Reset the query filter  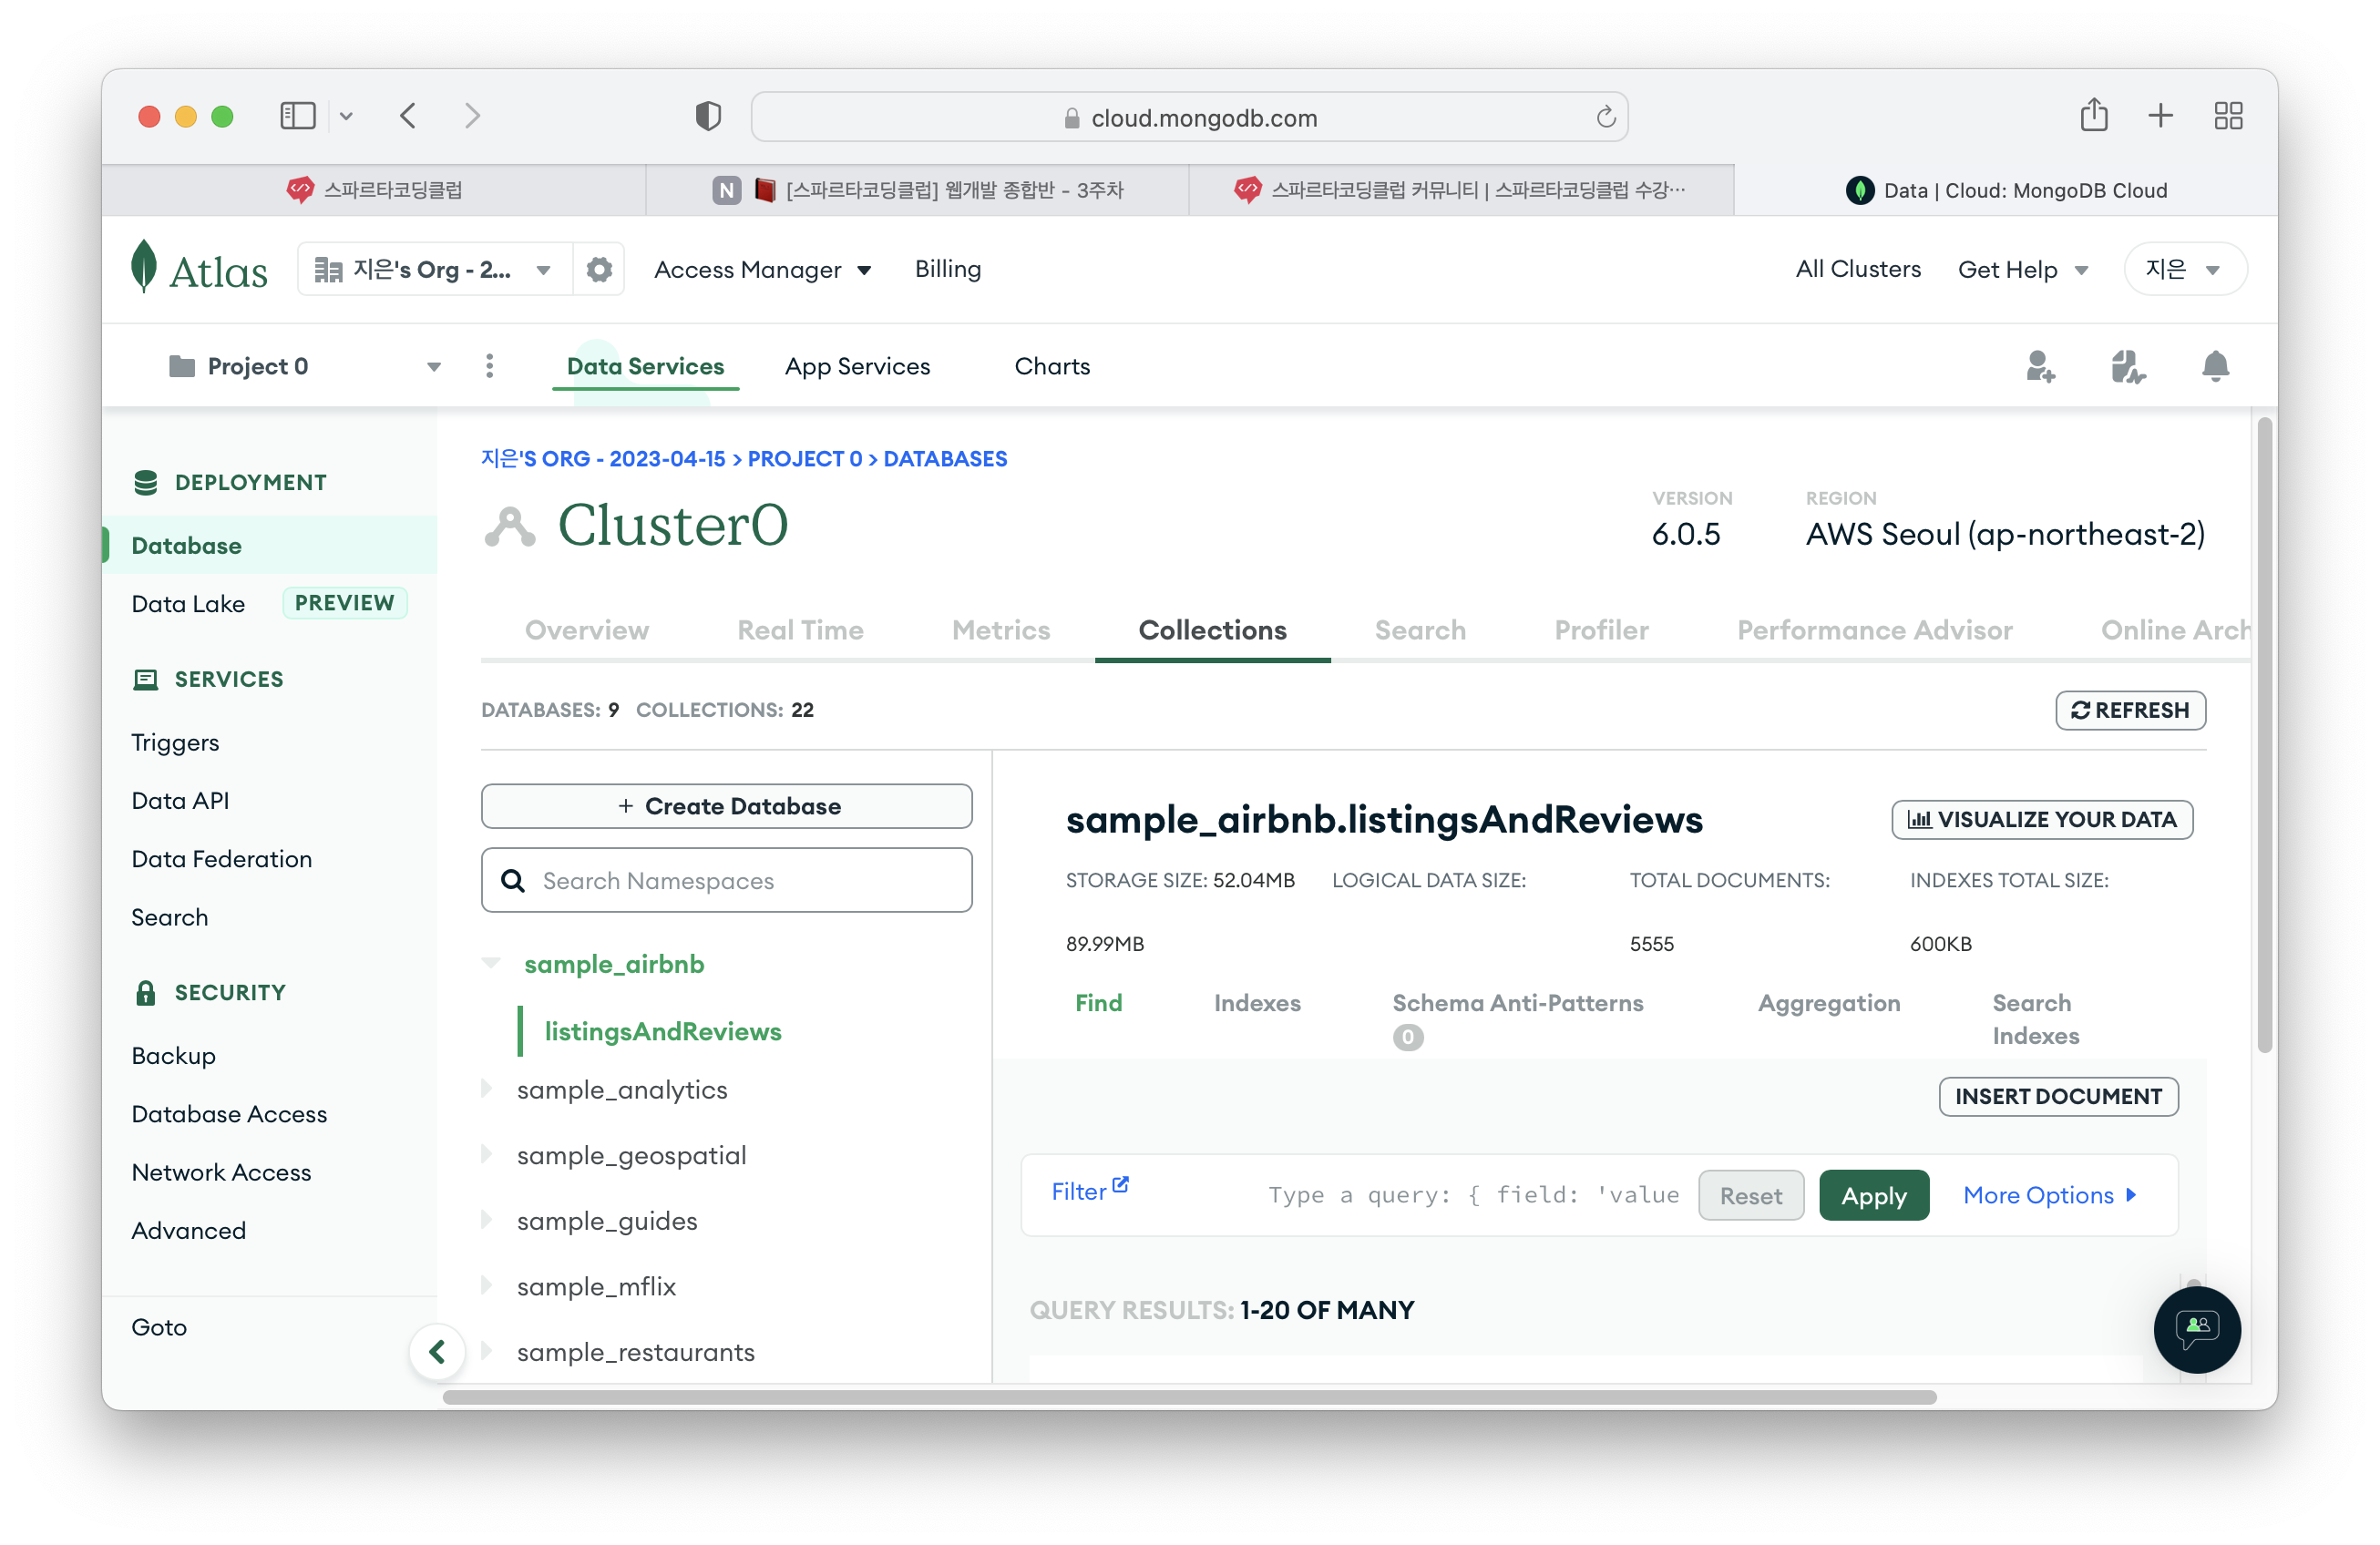point(1751,1195)
